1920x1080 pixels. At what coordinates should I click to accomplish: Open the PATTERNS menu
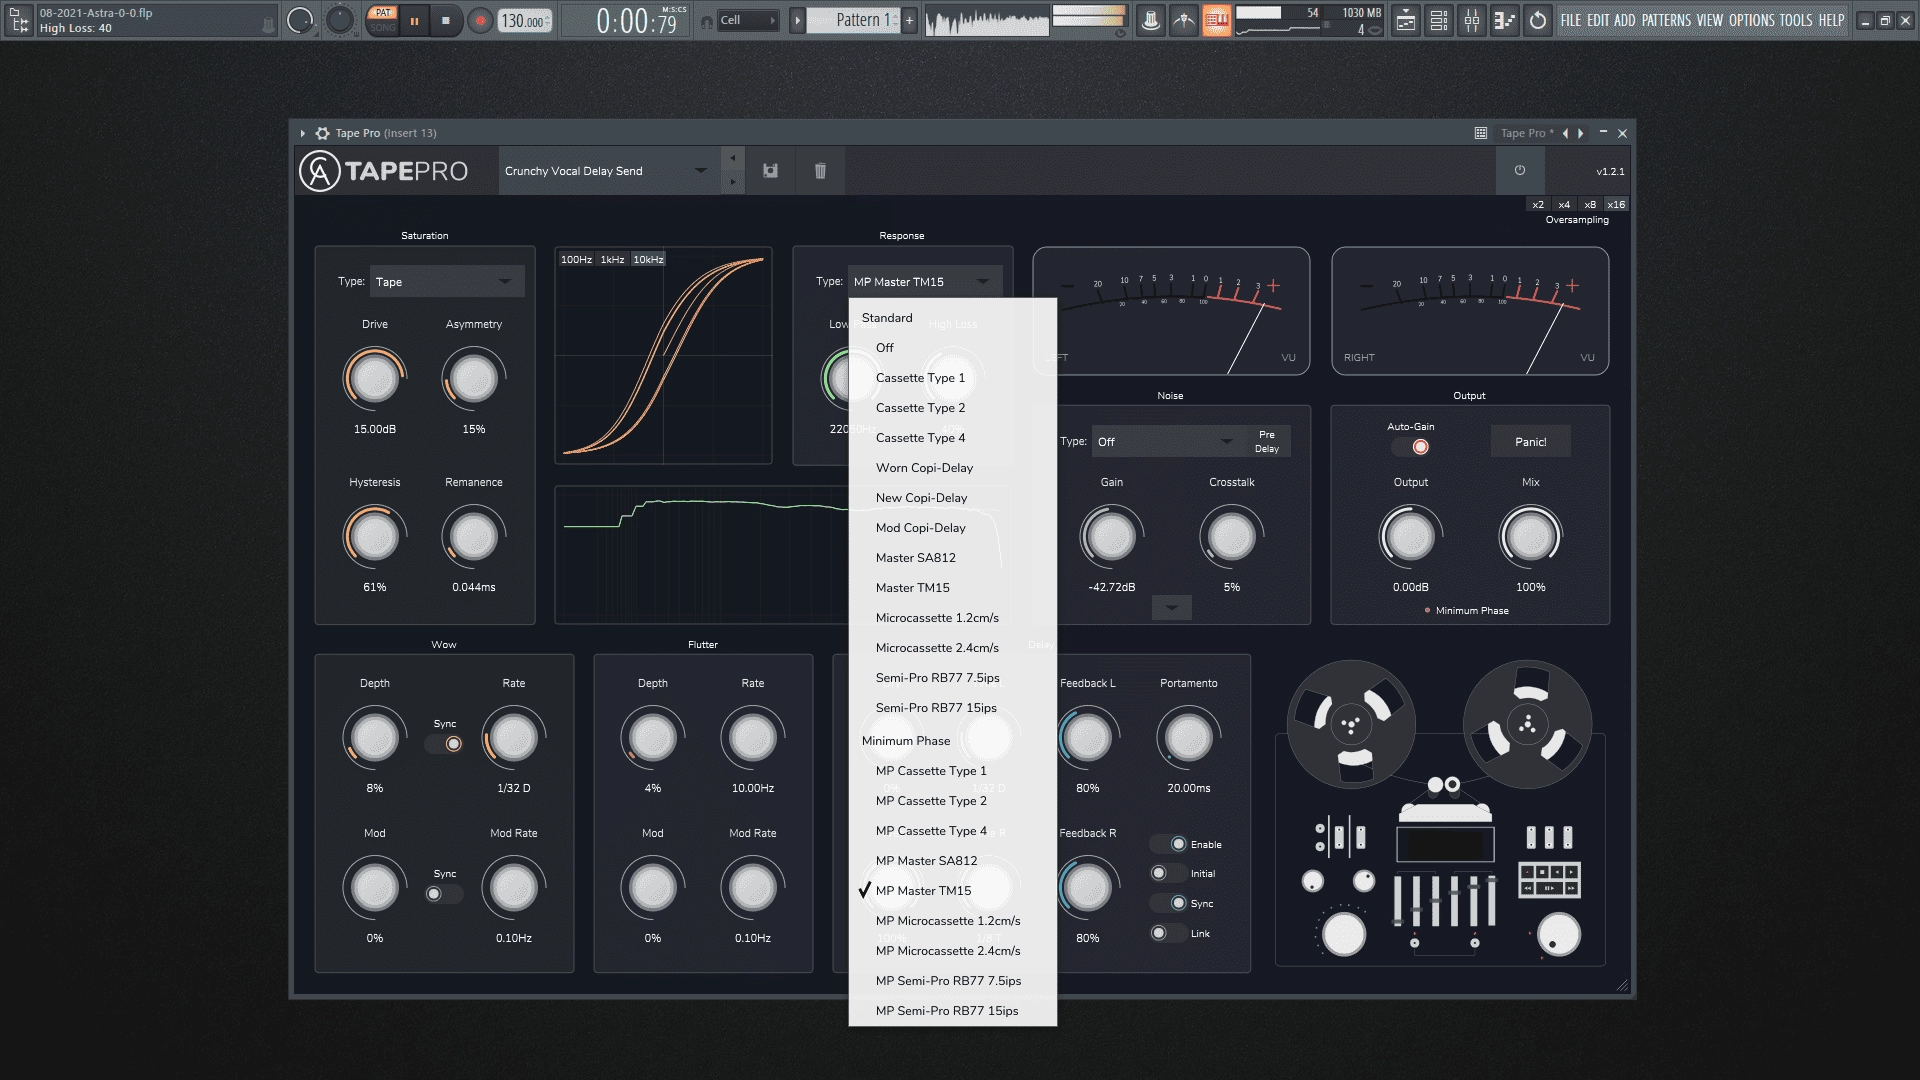(x=1666, y=20)
